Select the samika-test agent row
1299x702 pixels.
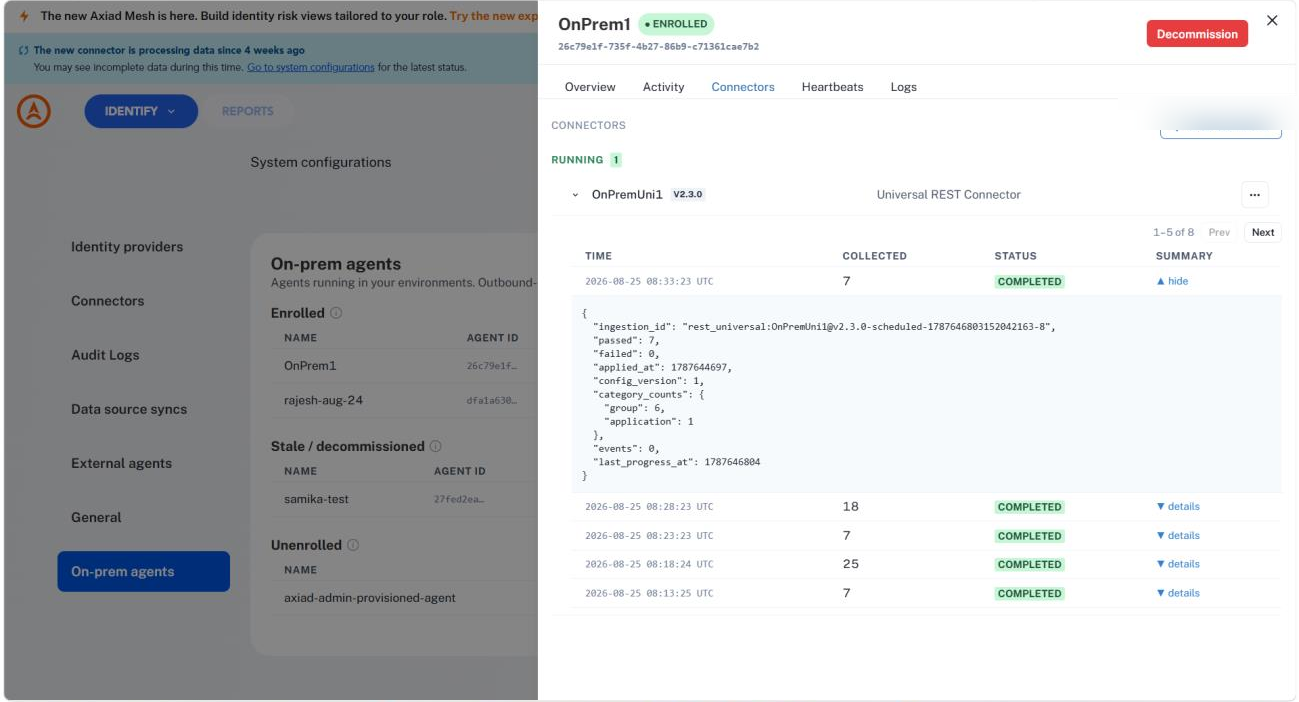click(x=404, y=499)
